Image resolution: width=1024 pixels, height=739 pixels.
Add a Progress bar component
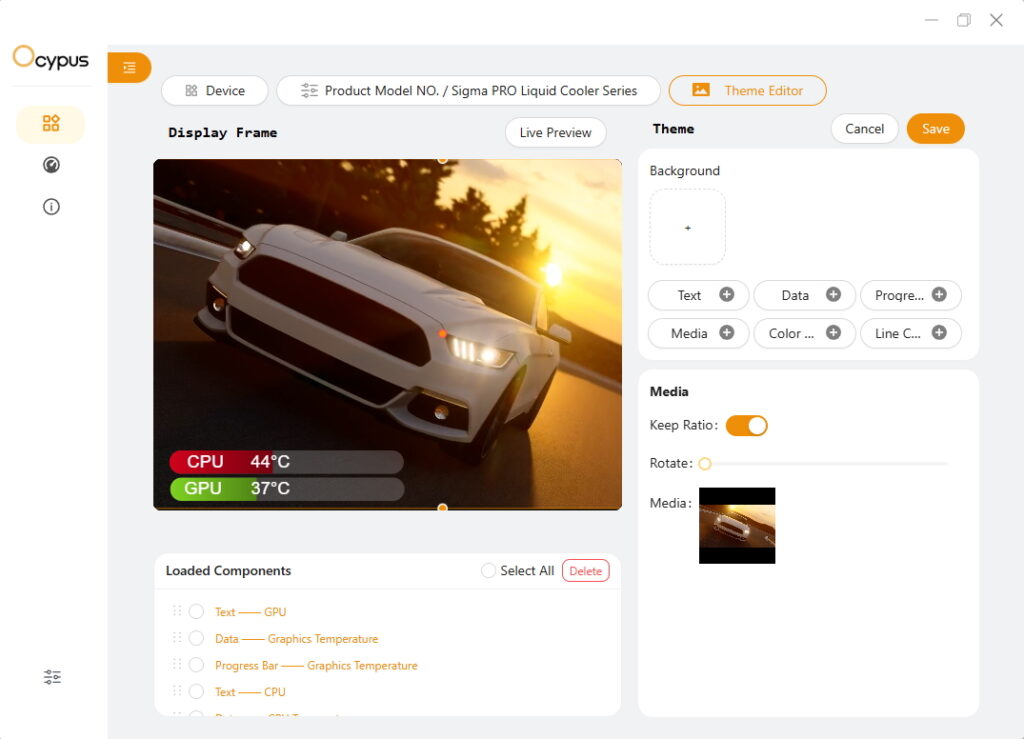click(x=939, y=295)
